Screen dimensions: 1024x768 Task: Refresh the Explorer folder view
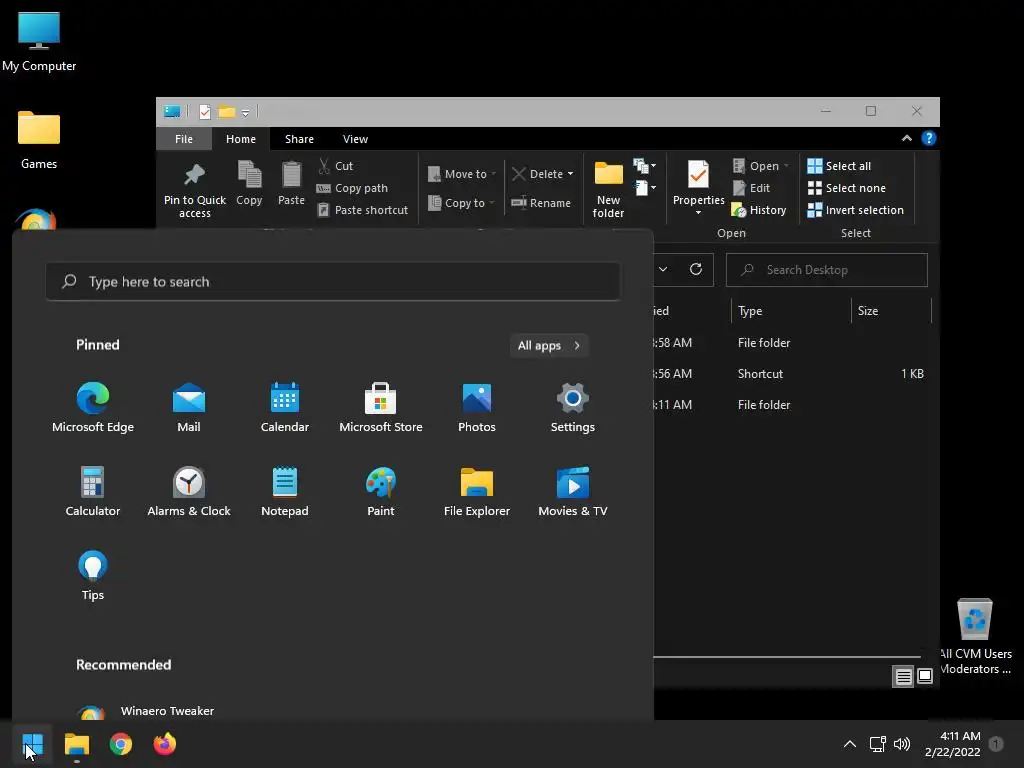(696, 269)
